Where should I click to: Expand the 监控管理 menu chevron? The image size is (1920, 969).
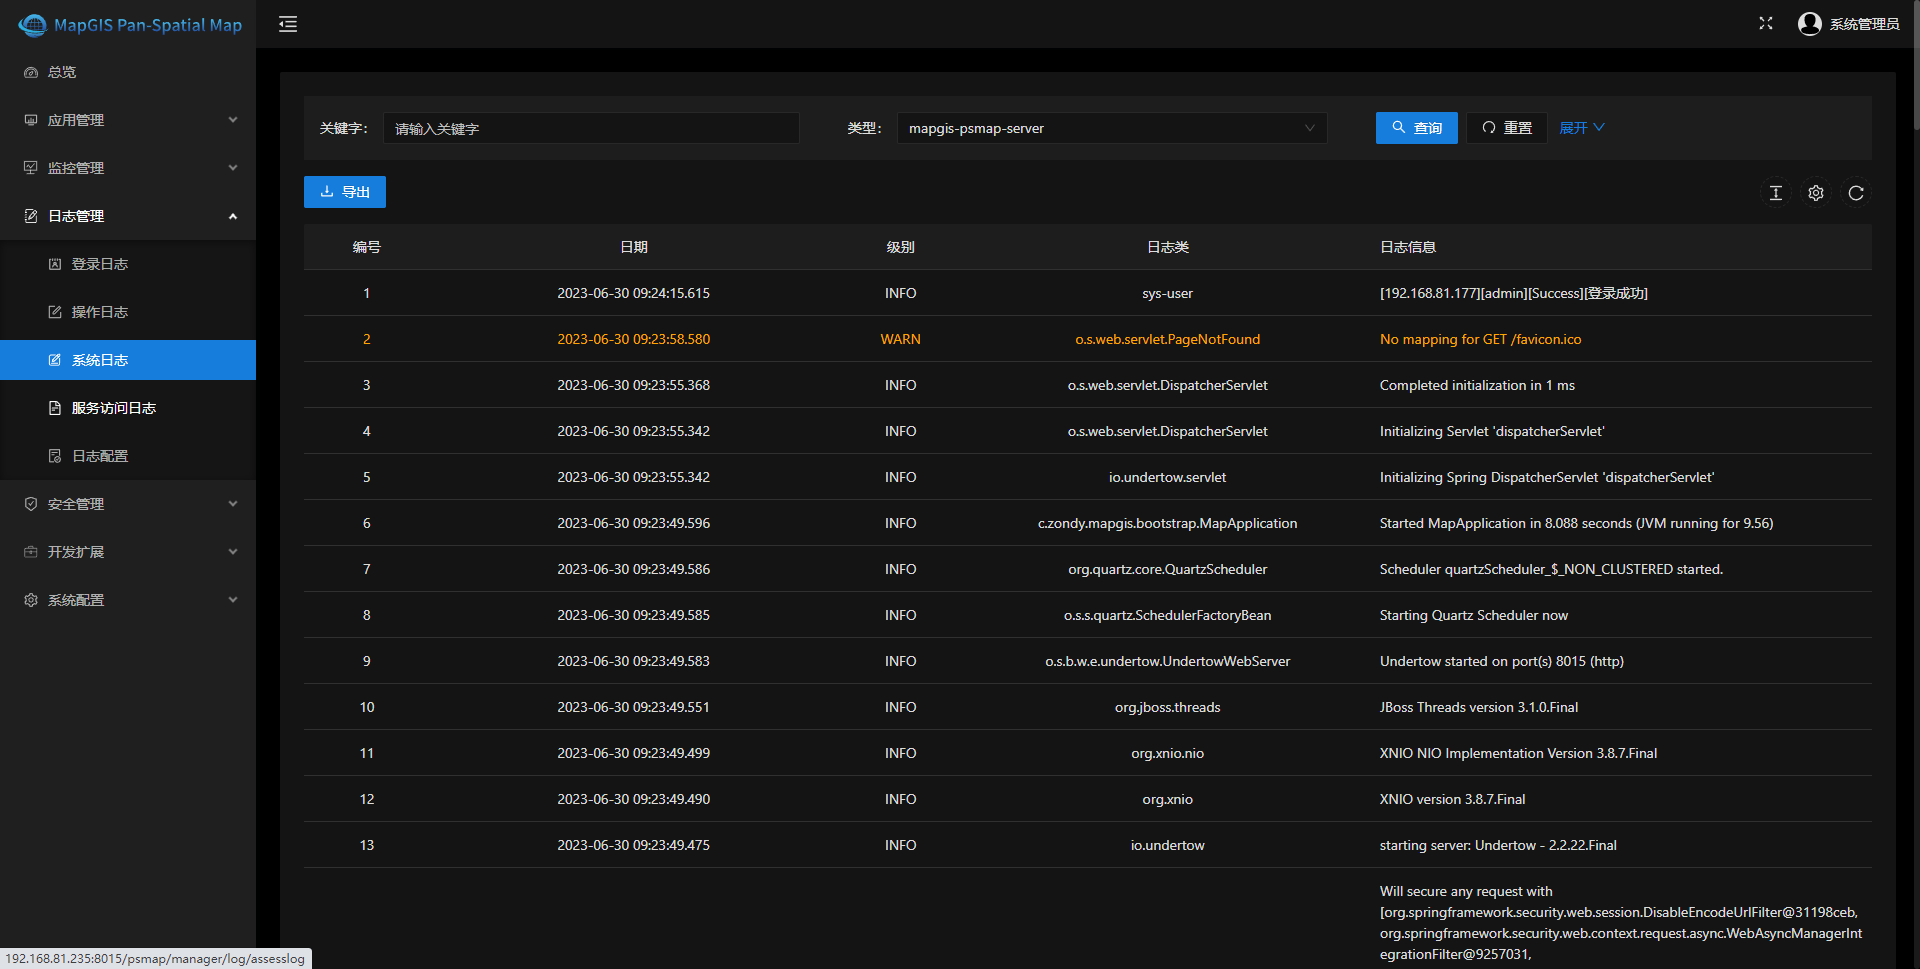[x=233, y=168]
